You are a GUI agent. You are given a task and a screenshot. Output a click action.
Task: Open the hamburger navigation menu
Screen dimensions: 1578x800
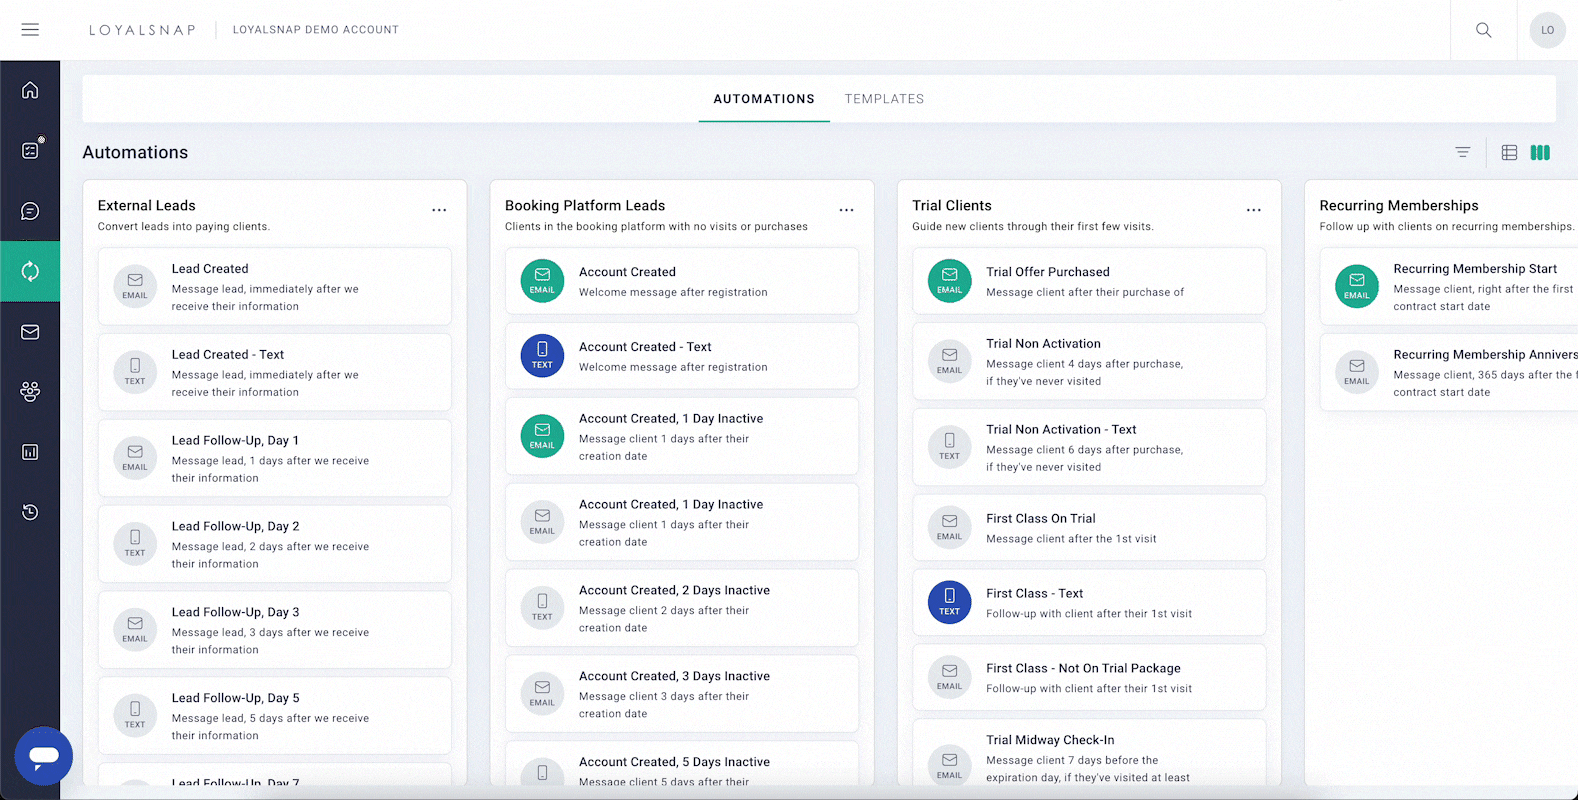coord(30,30)
